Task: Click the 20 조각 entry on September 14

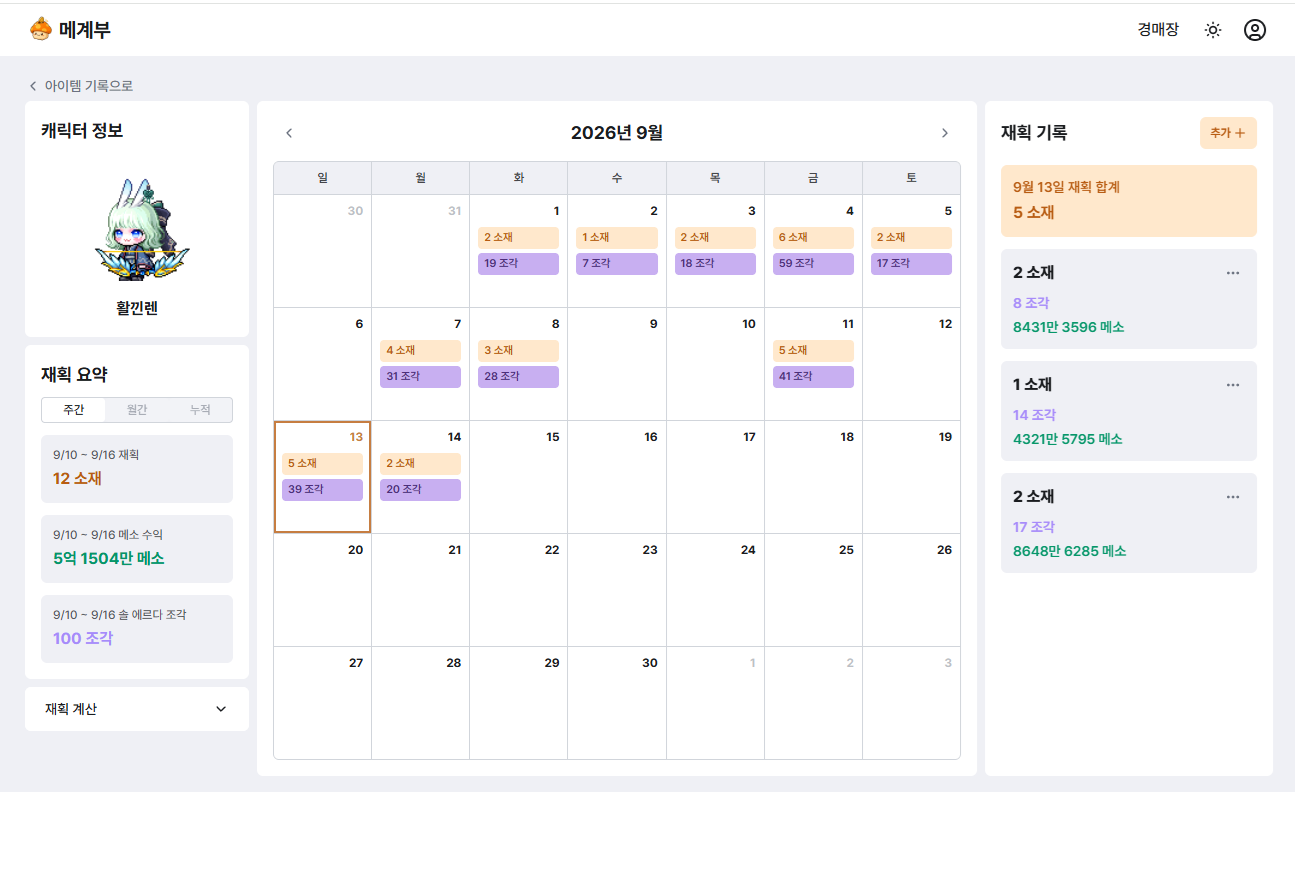Action: click(x=420, y=490)
